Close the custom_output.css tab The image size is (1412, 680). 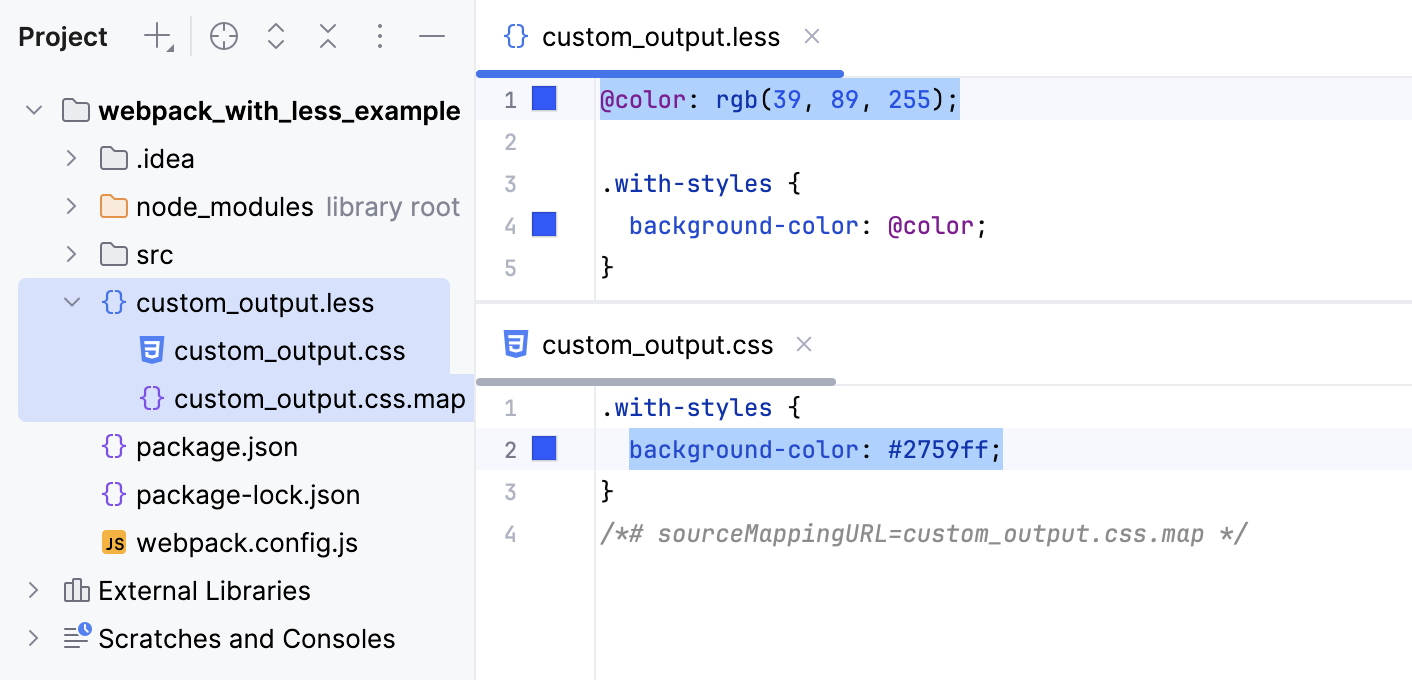tap(804, 344)
